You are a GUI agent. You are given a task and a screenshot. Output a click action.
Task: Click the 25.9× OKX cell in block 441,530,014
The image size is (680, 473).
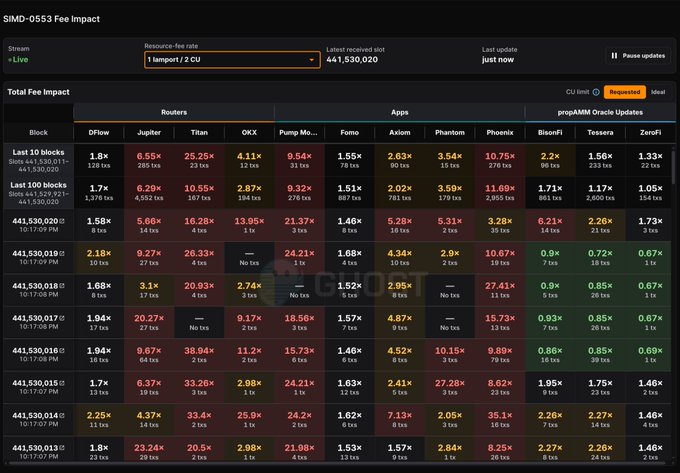point(249,420)
